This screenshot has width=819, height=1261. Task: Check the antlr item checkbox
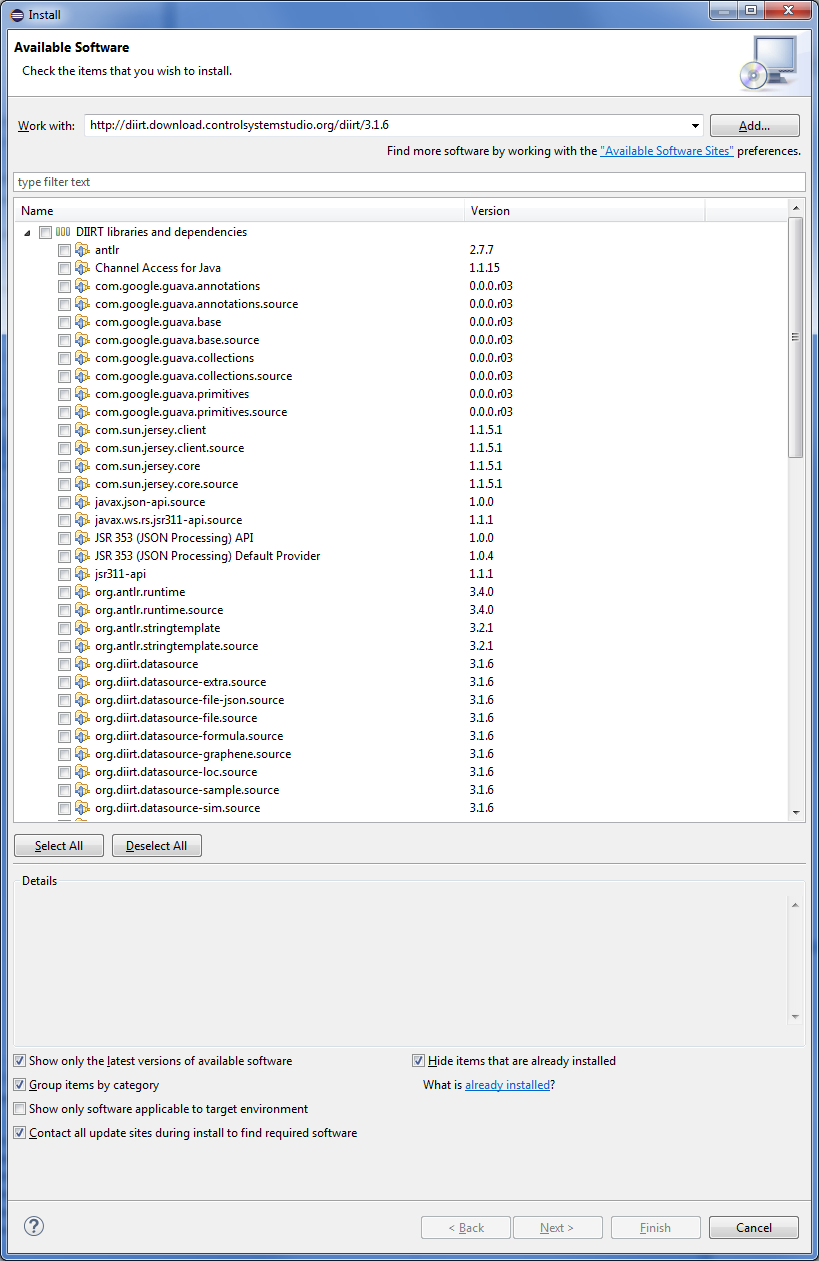tap(64, 249)
